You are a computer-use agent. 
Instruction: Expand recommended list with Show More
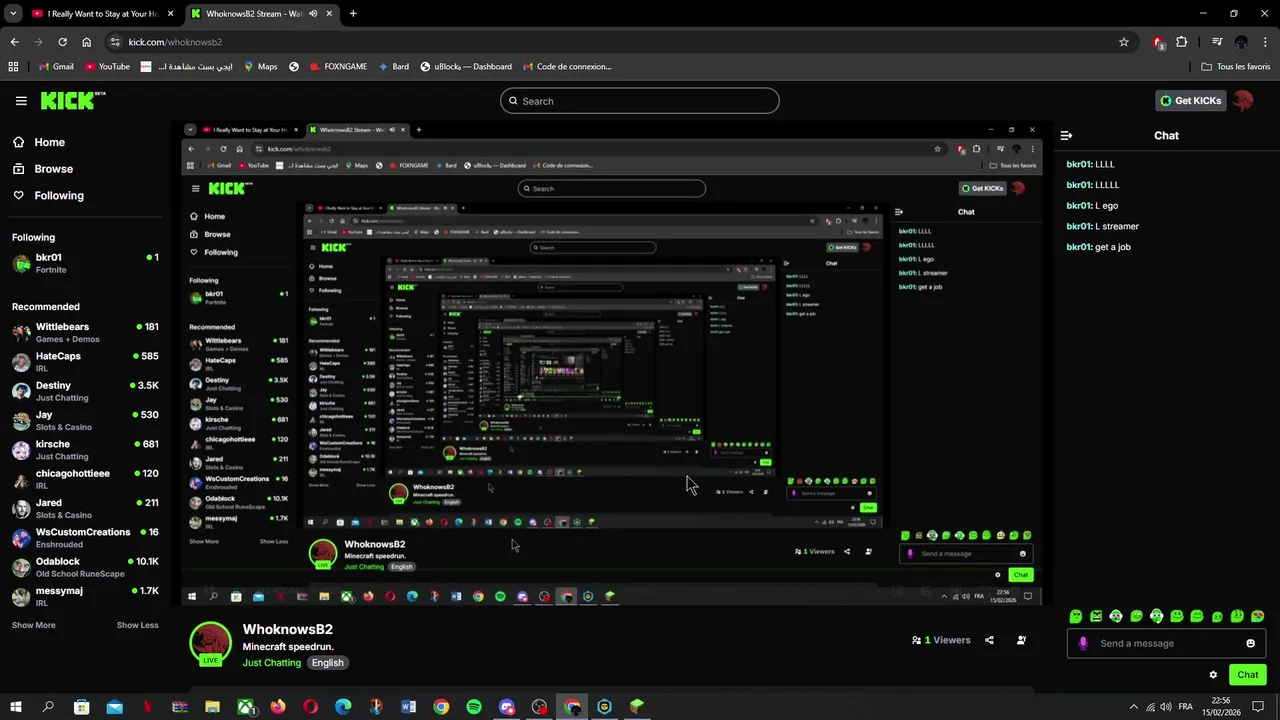[34, 625]
